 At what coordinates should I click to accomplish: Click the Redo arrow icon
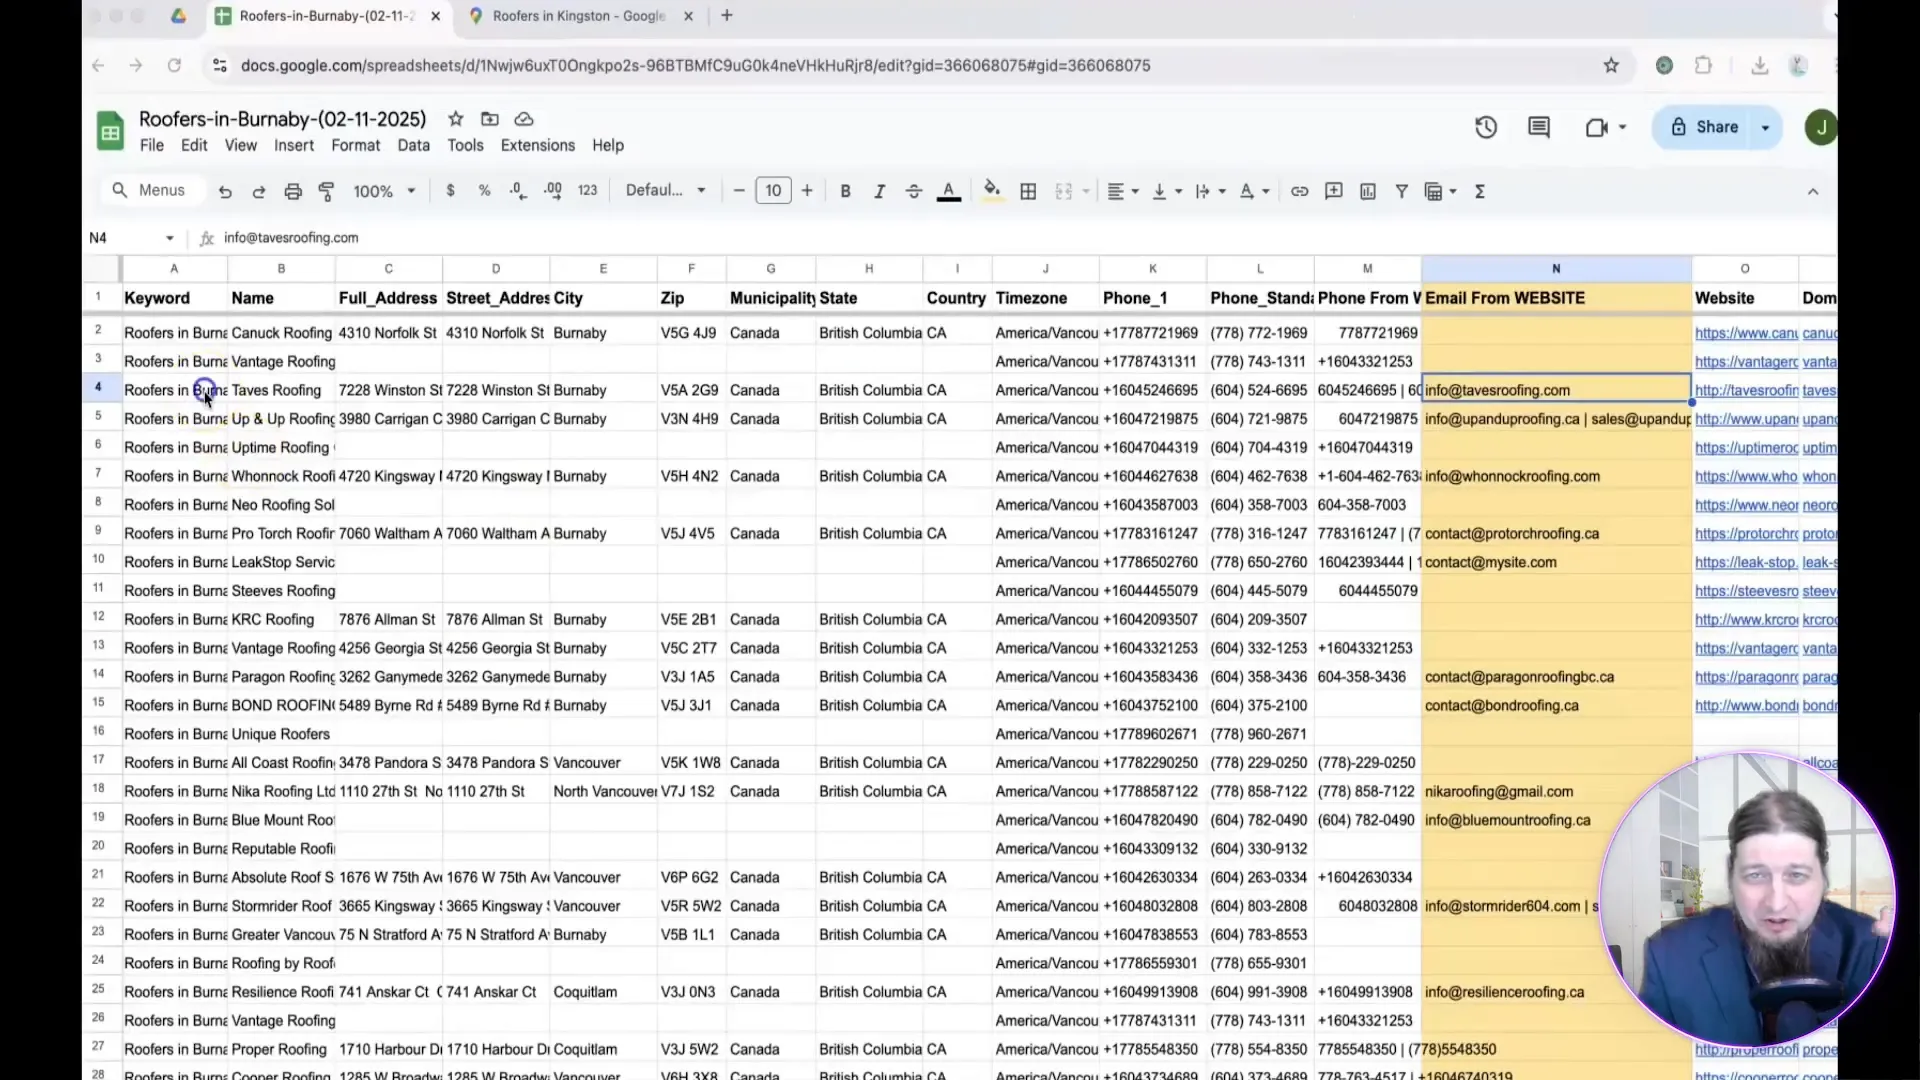pyautogui.click(x=259, y=191)
